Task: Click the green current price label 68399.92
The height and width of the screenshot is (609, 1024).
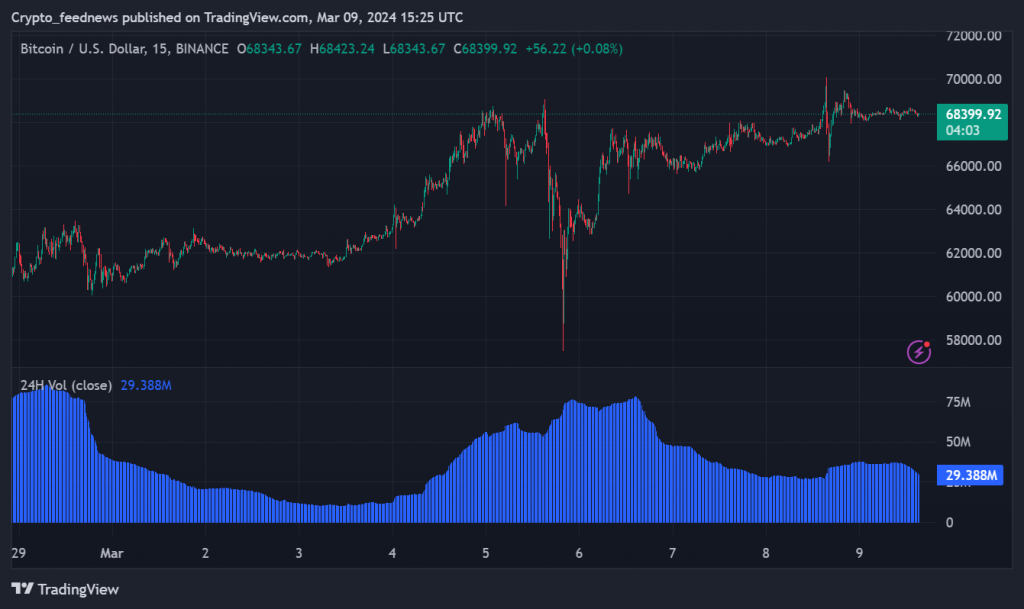Action: (974, 115)
